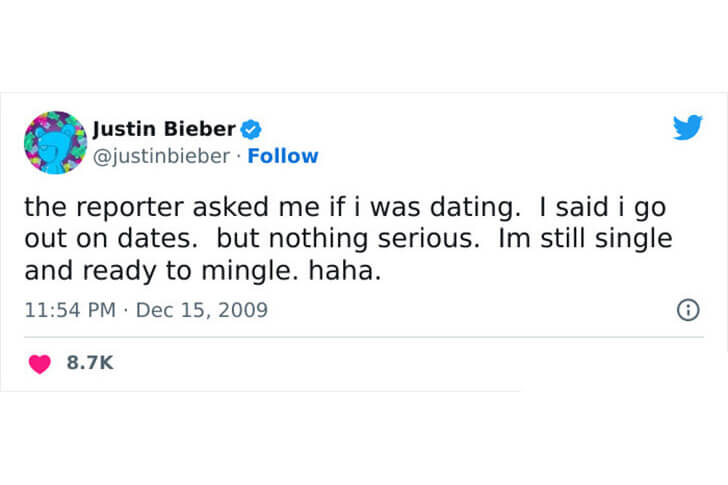The image size is (728, 485).
Task: Select the word 'haha.' in tweet
Action: pos(345,271)
